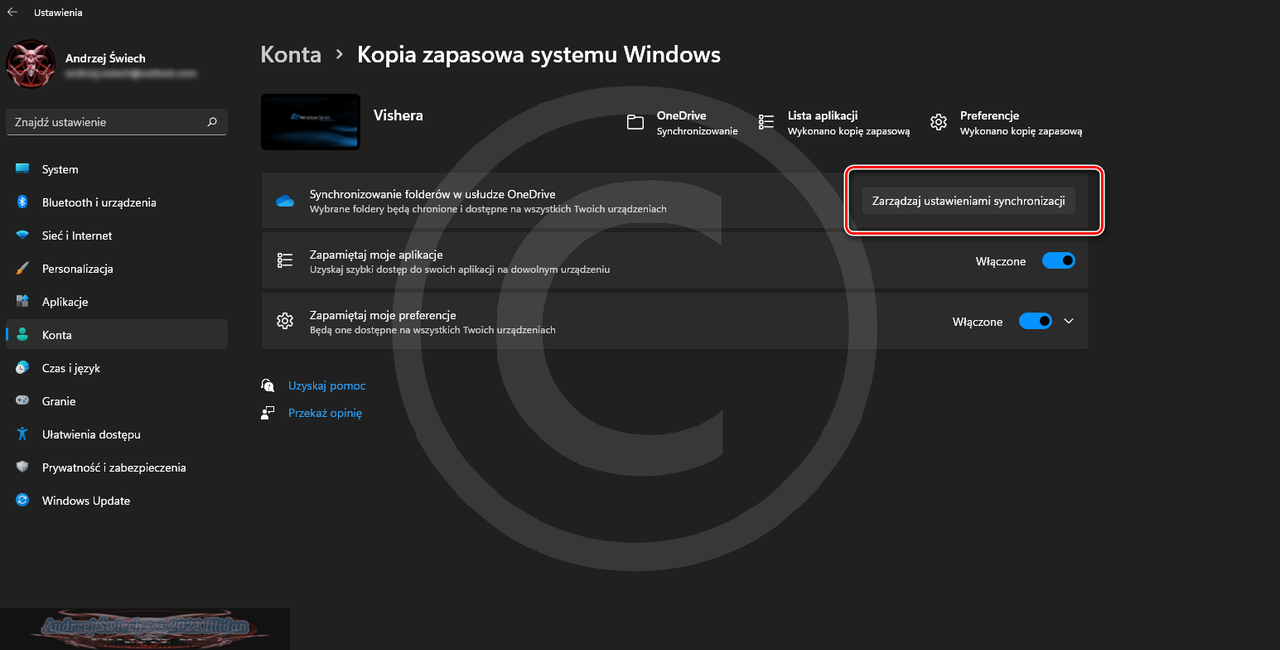This screenshot has width=1280, height=650.
Task: Click the search magnifier icon
Action: (212, 122)
